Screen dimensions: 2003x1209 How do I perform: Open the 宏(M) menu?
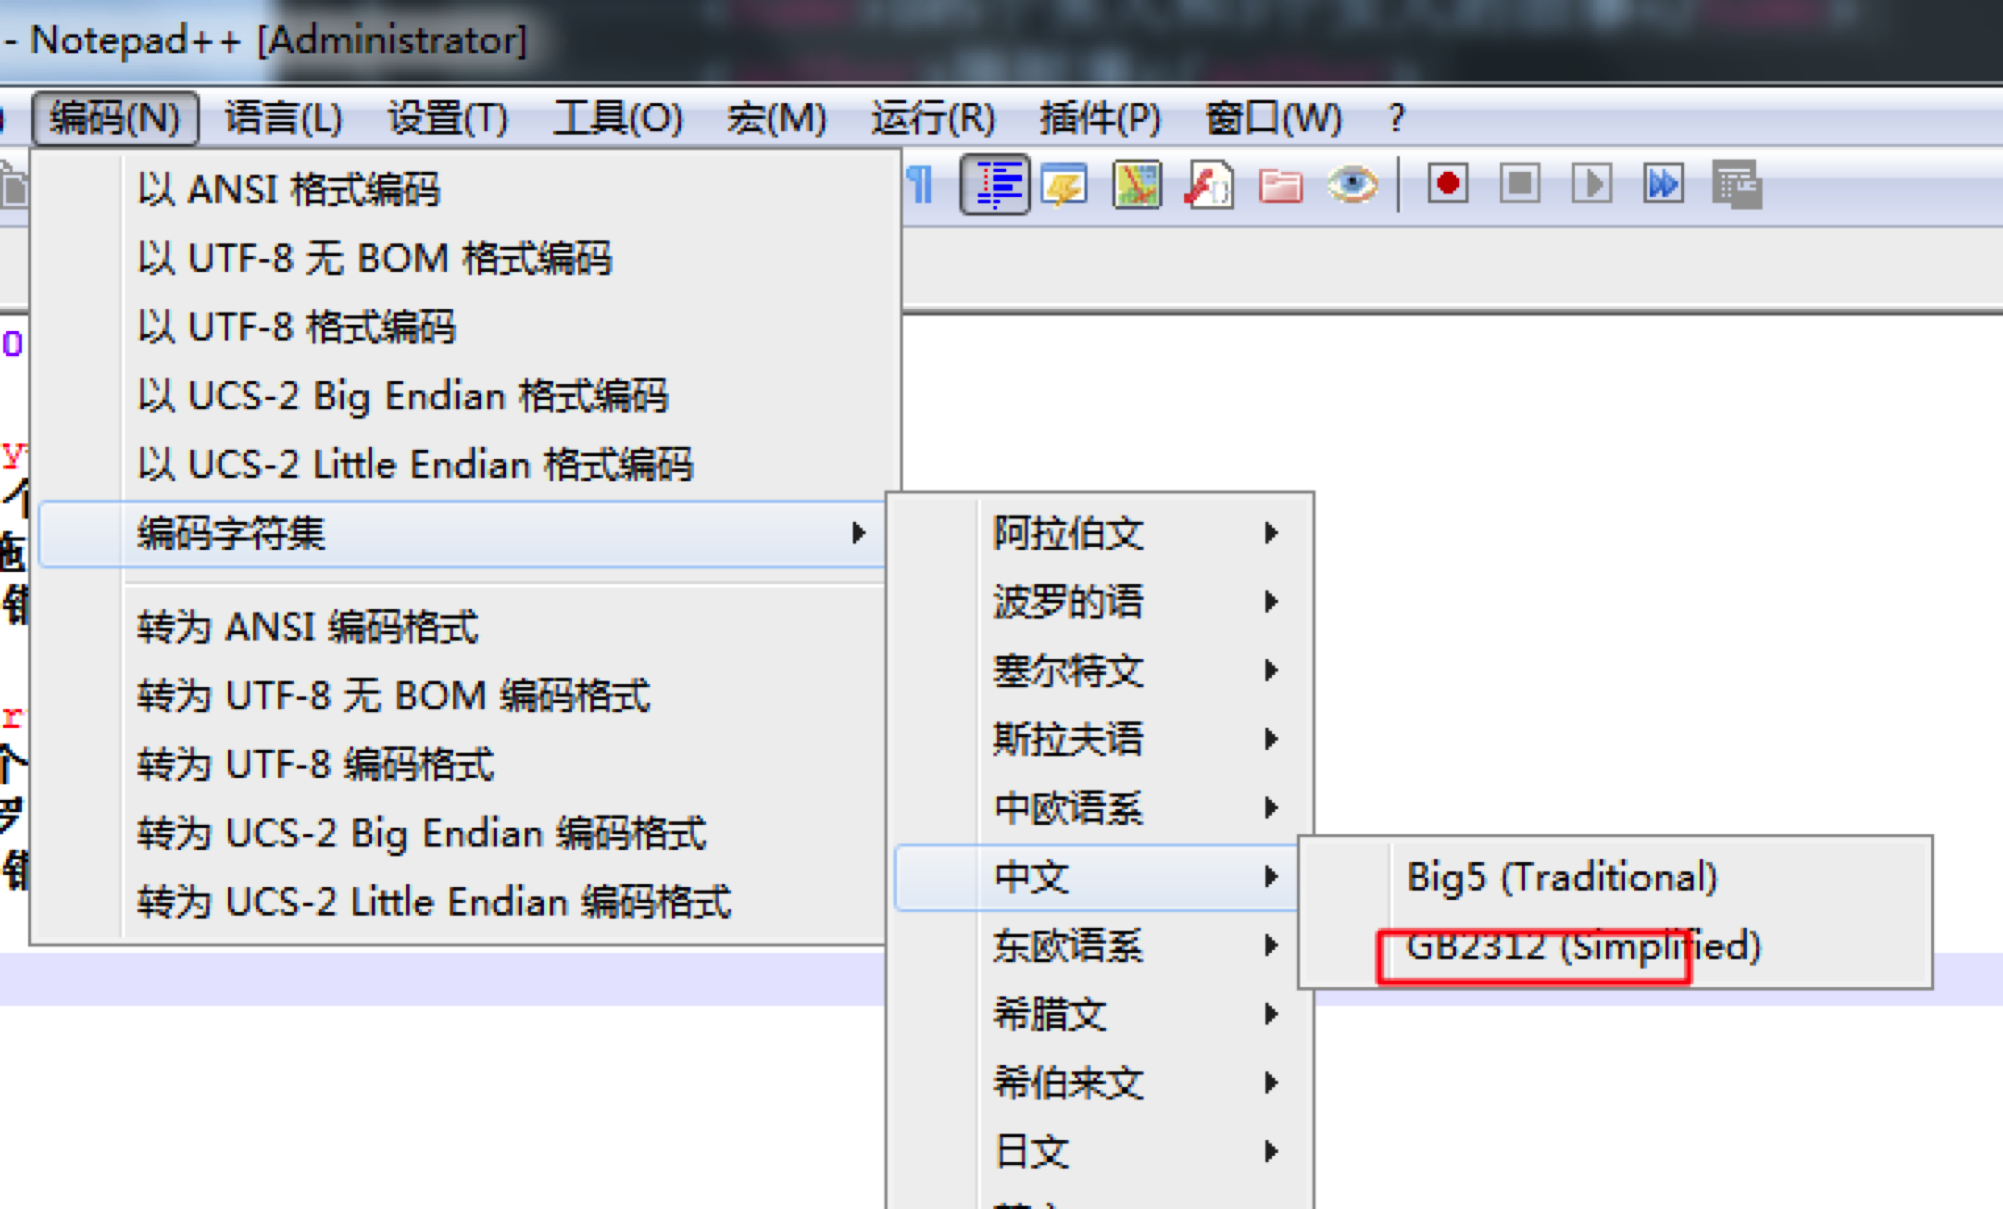tap(776, 118)
